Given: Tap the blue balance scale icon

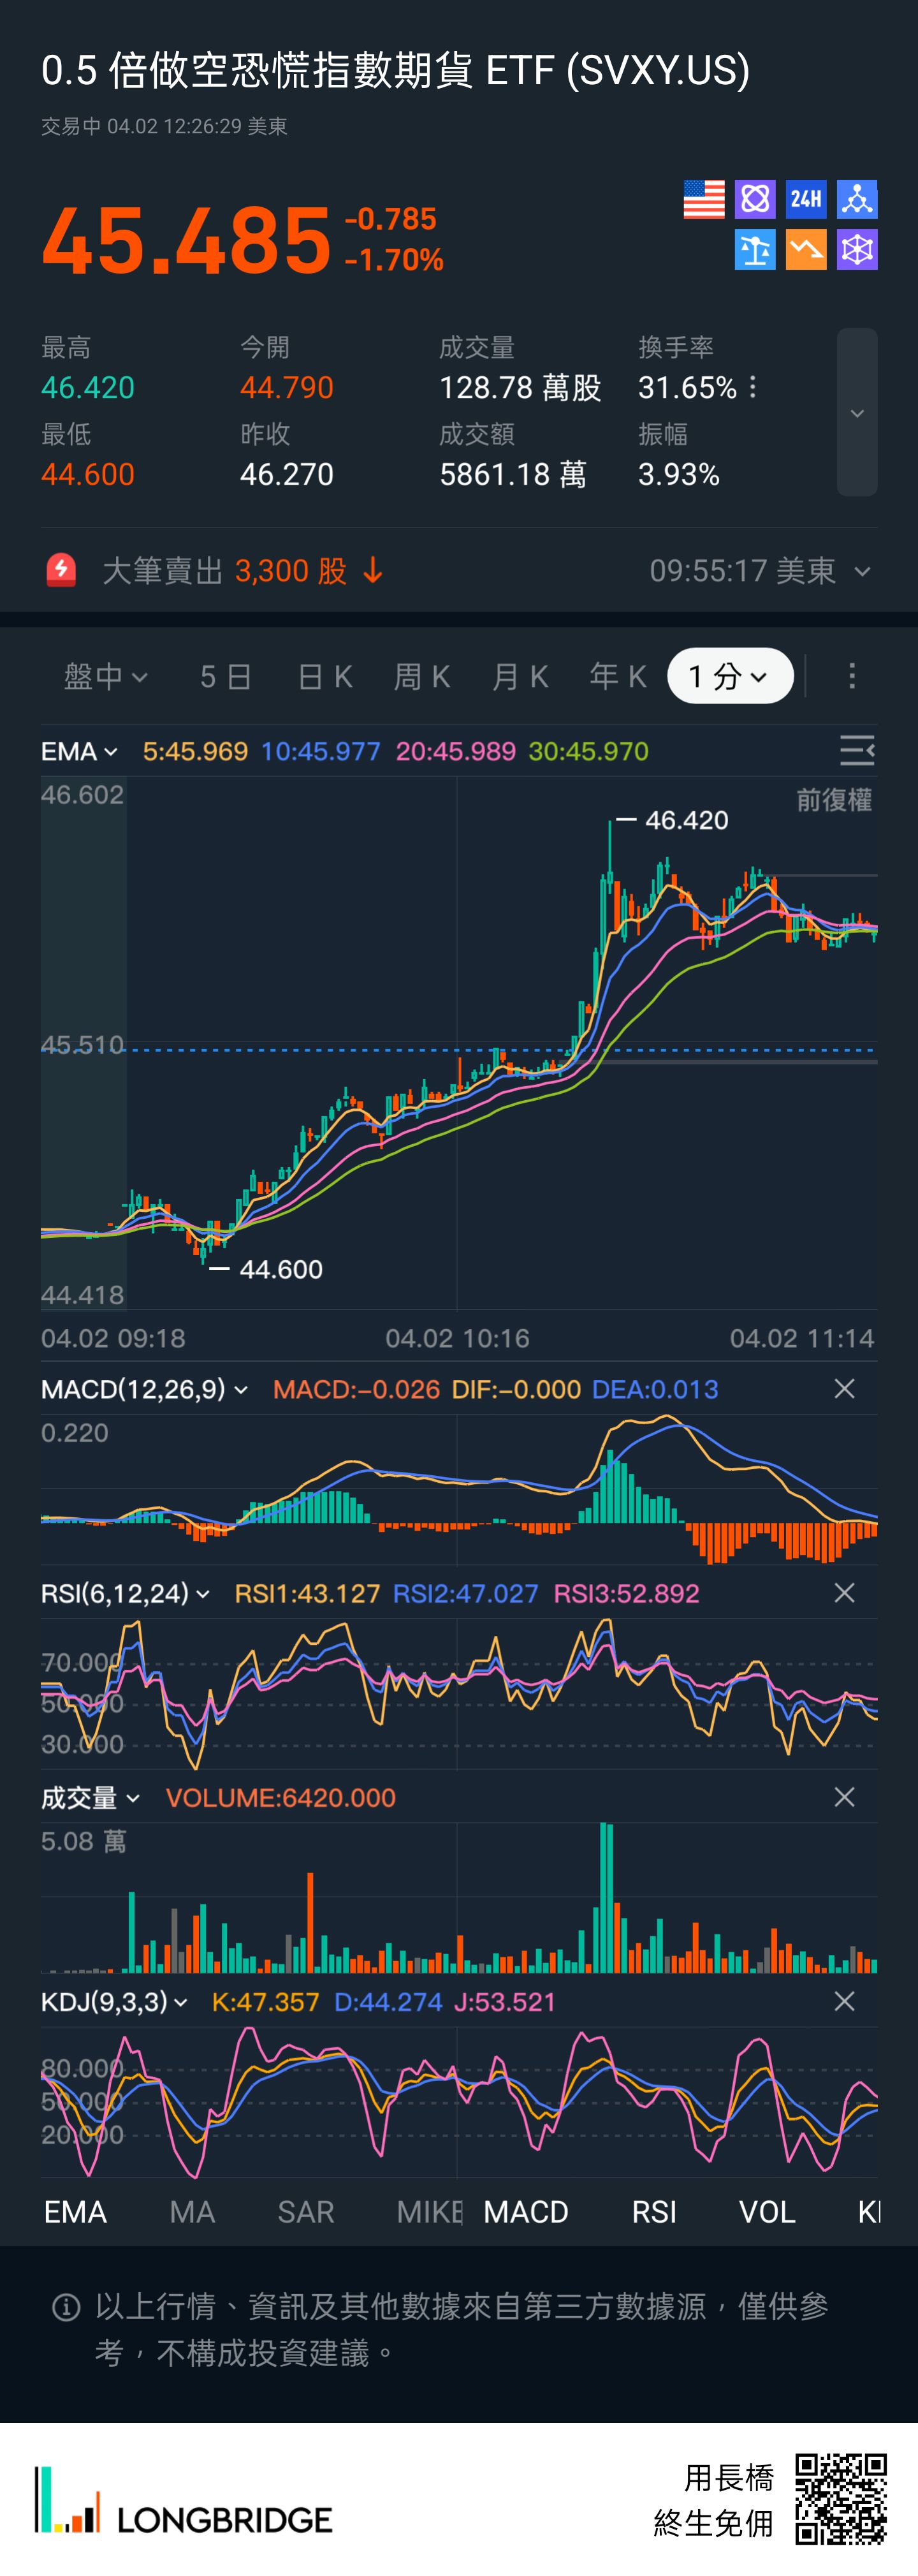Looking at the screenshot, I should tap(755, 250).
